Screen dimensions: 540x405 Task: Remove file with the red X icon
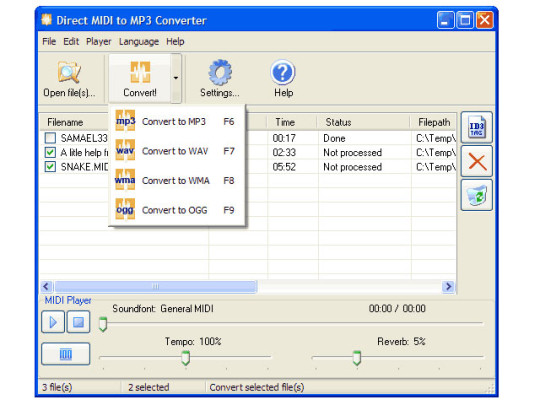click(x=477, y=162)
